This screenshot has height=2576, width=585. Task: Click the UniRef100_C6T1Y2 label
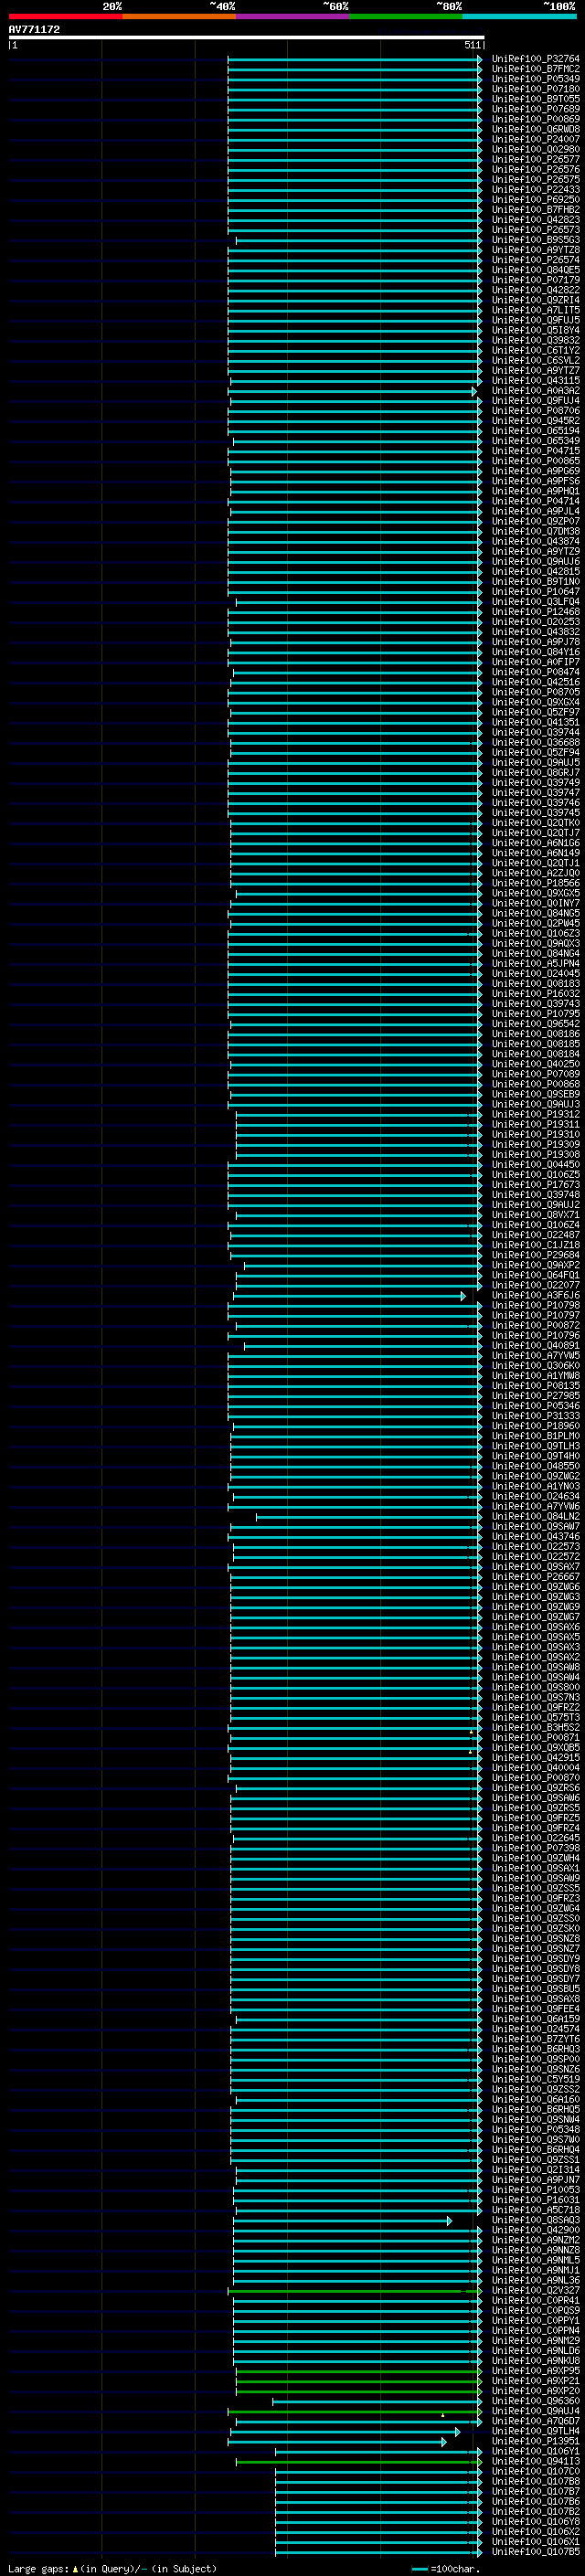536,350
